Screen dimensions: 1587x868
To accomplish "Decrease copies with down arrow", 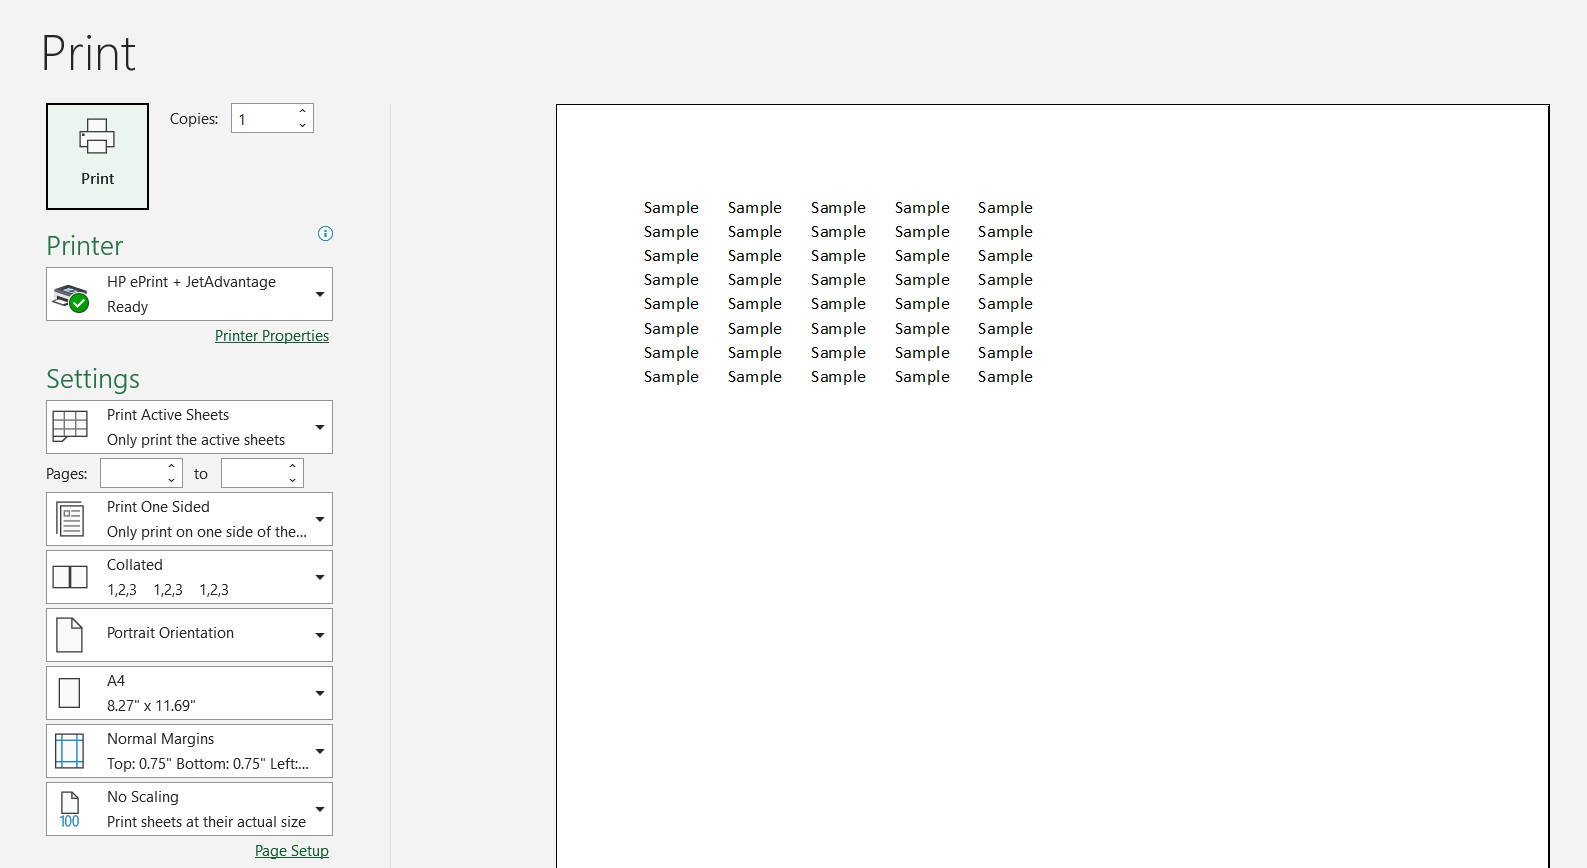I will click(x=302, y=126).
